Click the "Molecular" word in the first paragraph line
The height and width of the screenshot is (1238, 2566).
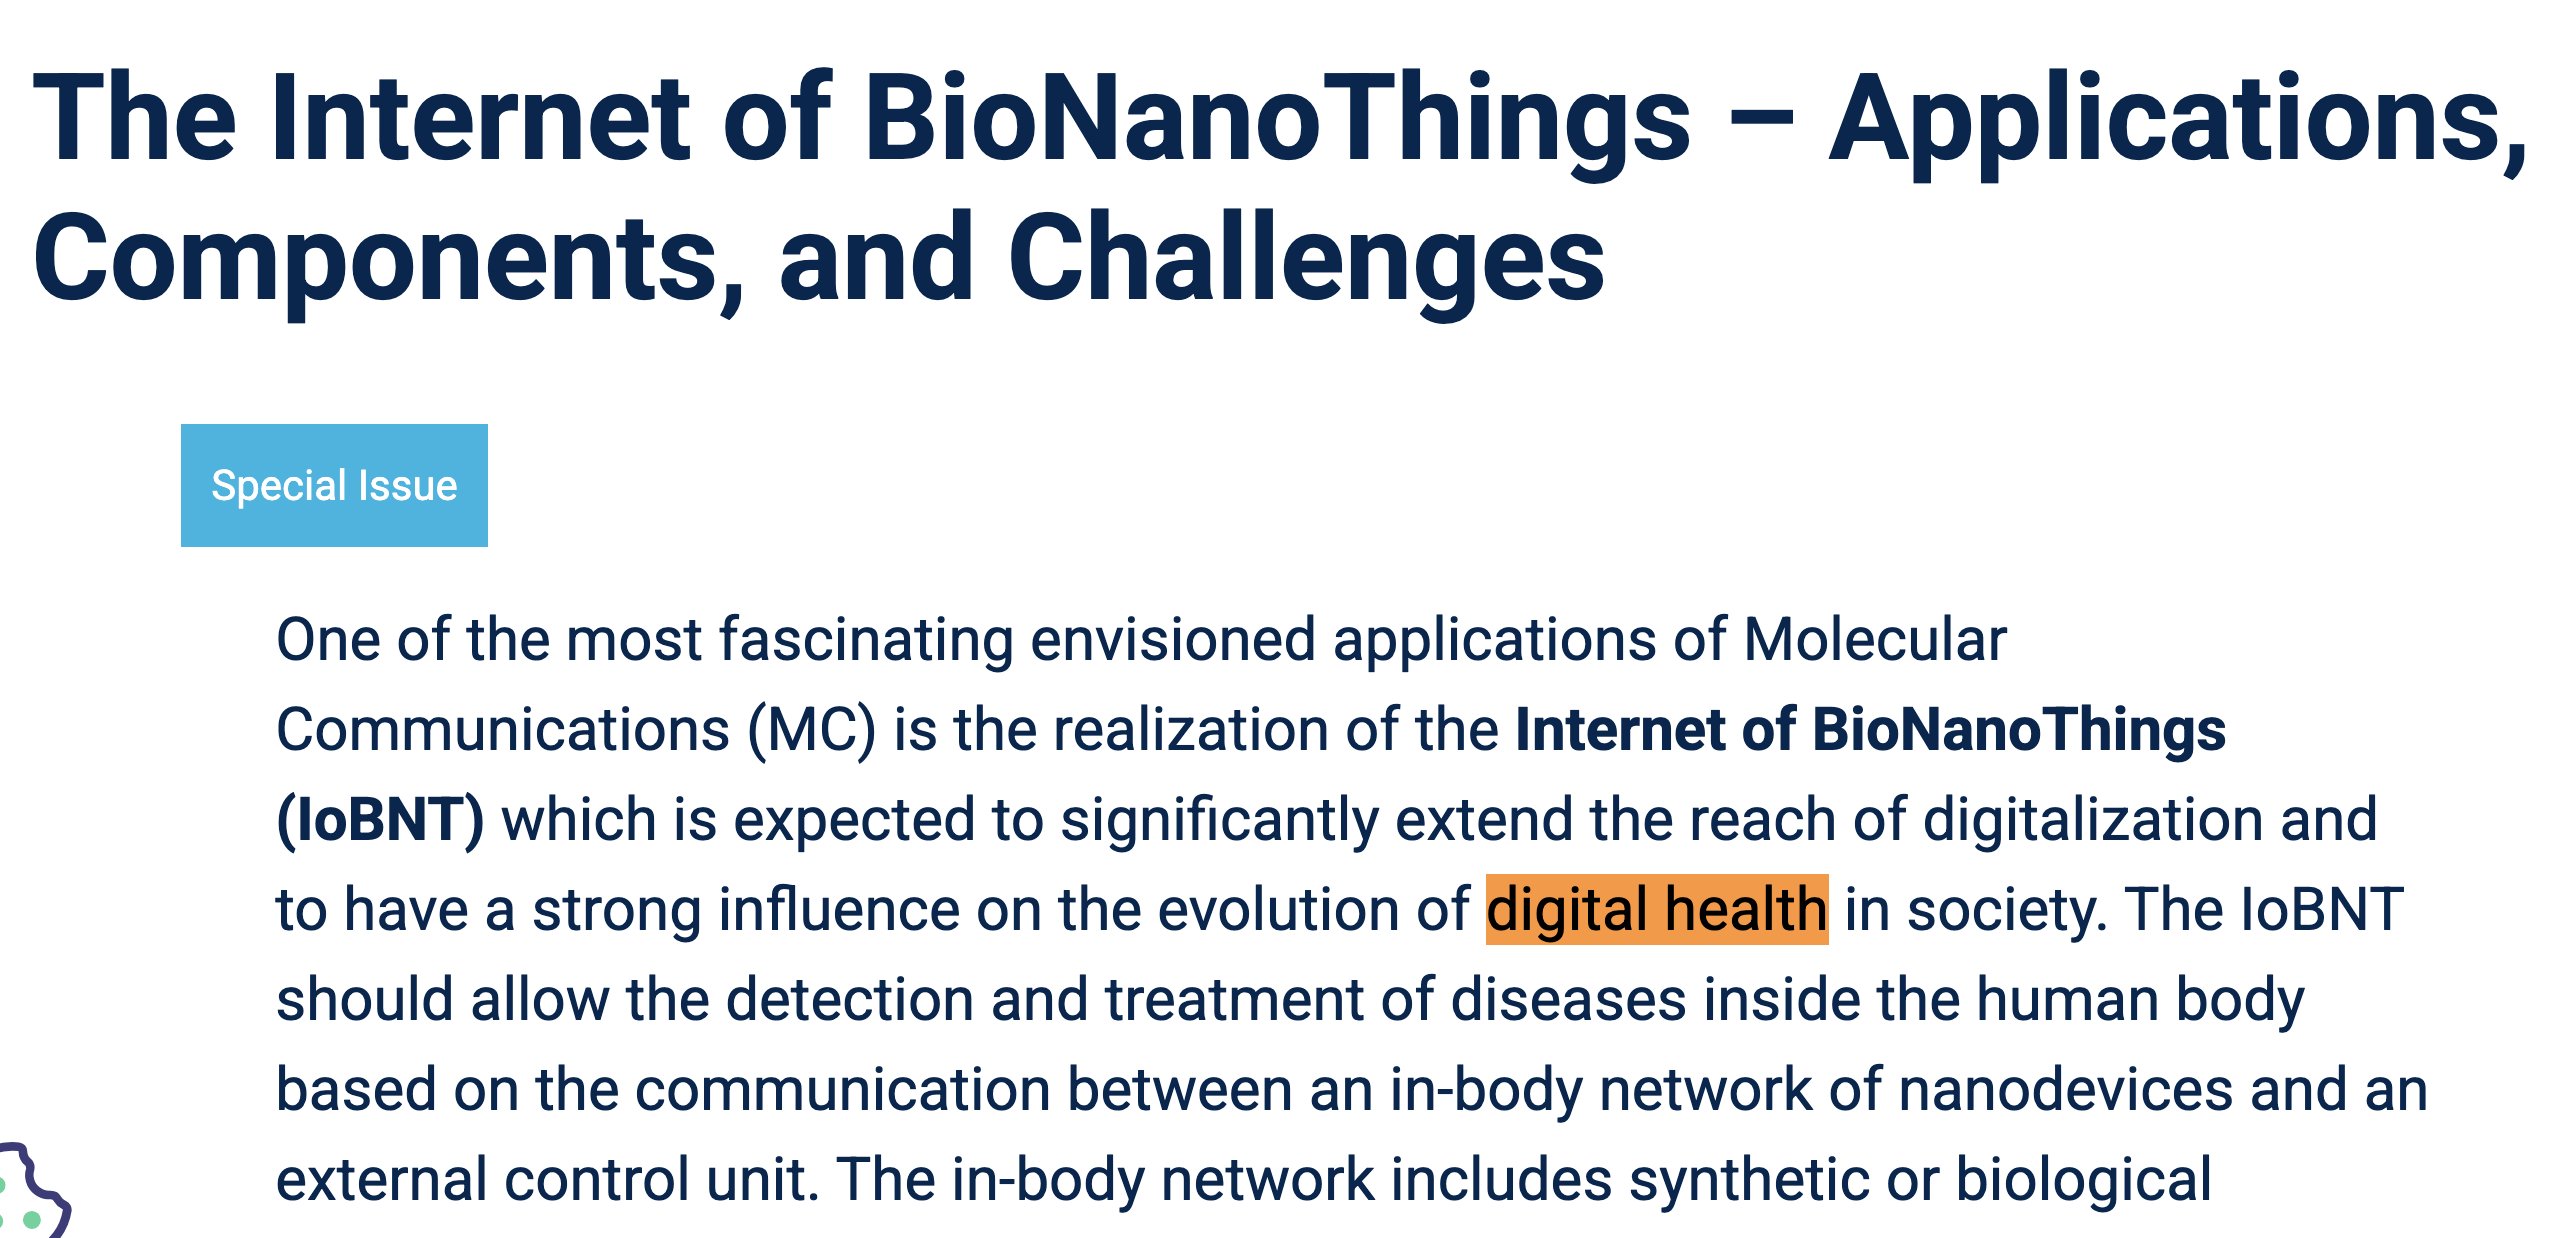coord(1874,640)
